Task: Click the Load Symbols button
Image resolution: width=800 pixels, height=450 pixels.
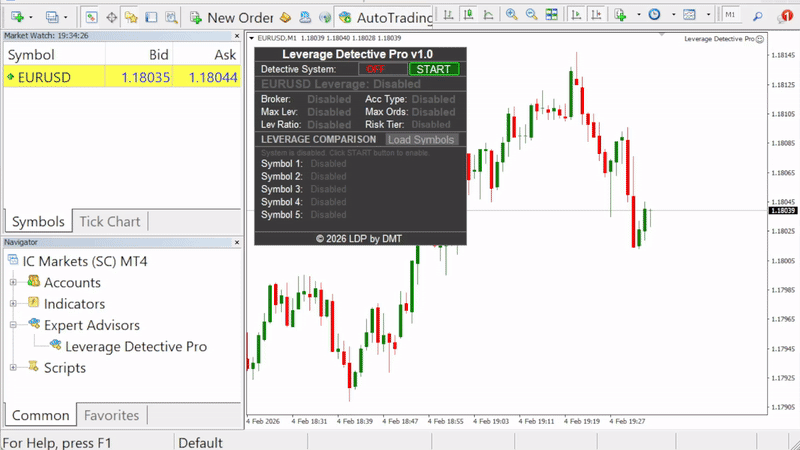Action: tap(421, 139)
